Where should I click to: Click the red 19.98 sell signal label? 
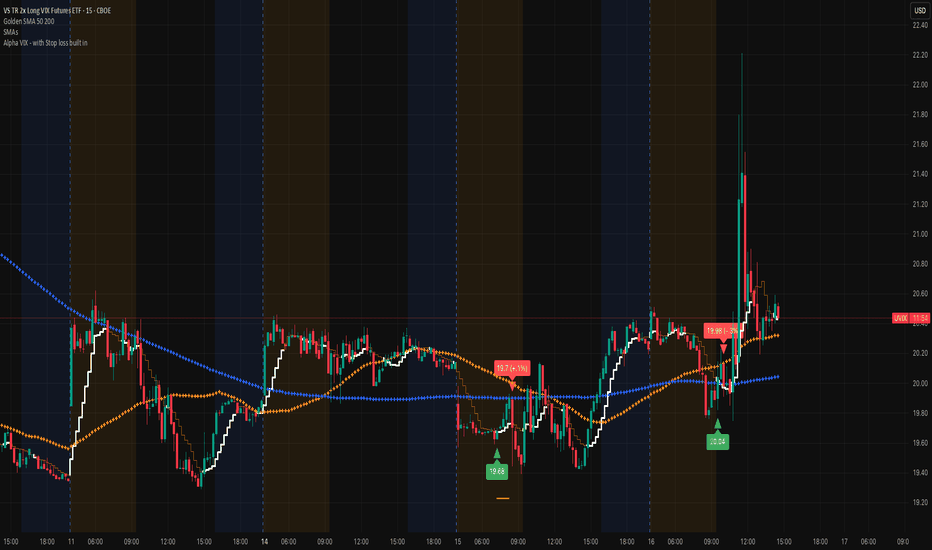pos(723,331)
